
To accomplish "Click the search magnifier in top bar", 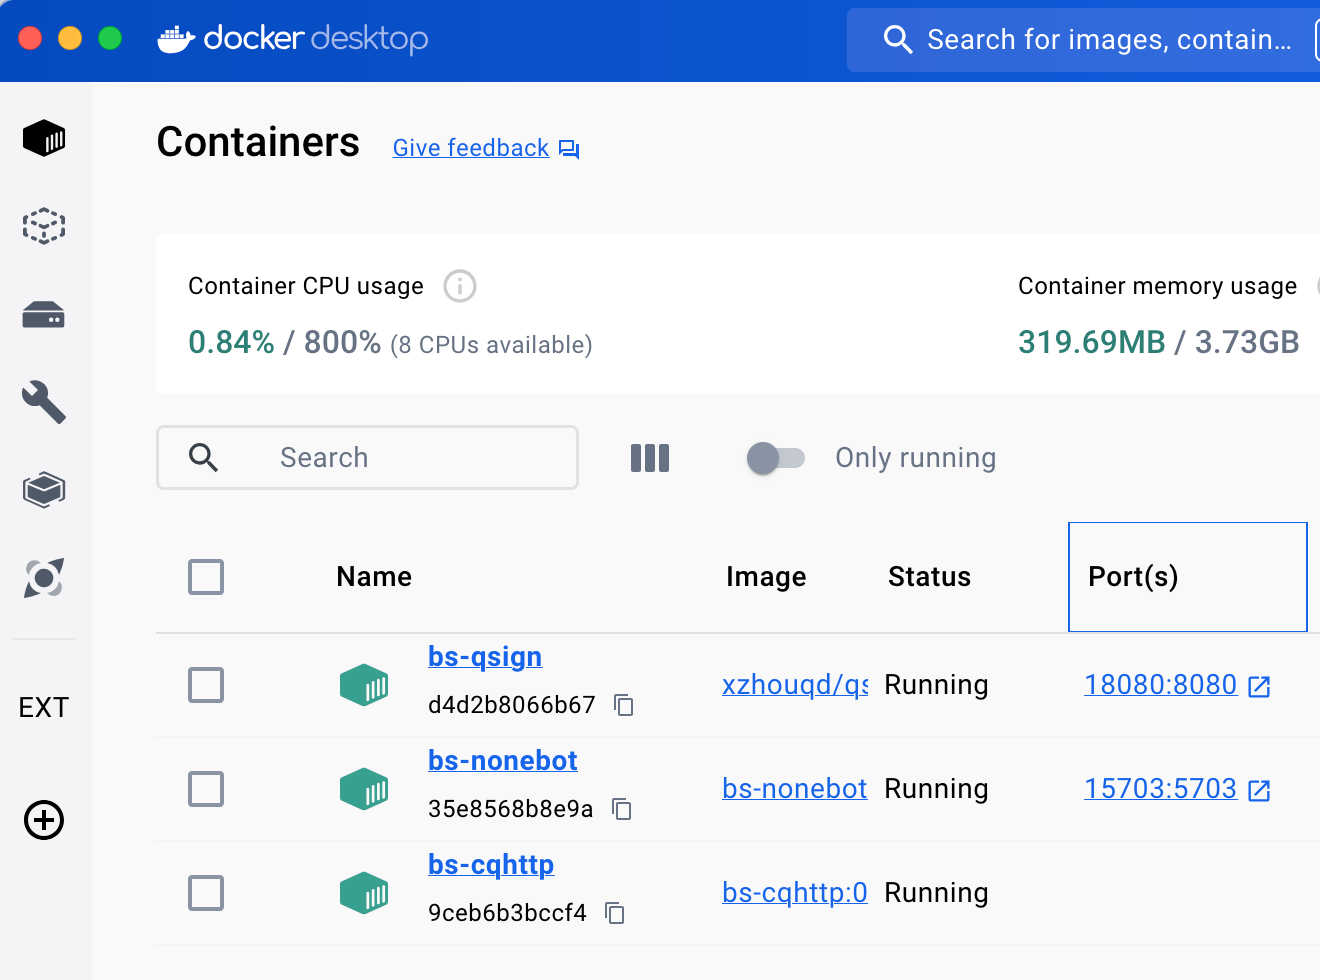I will tap(898, 40).
